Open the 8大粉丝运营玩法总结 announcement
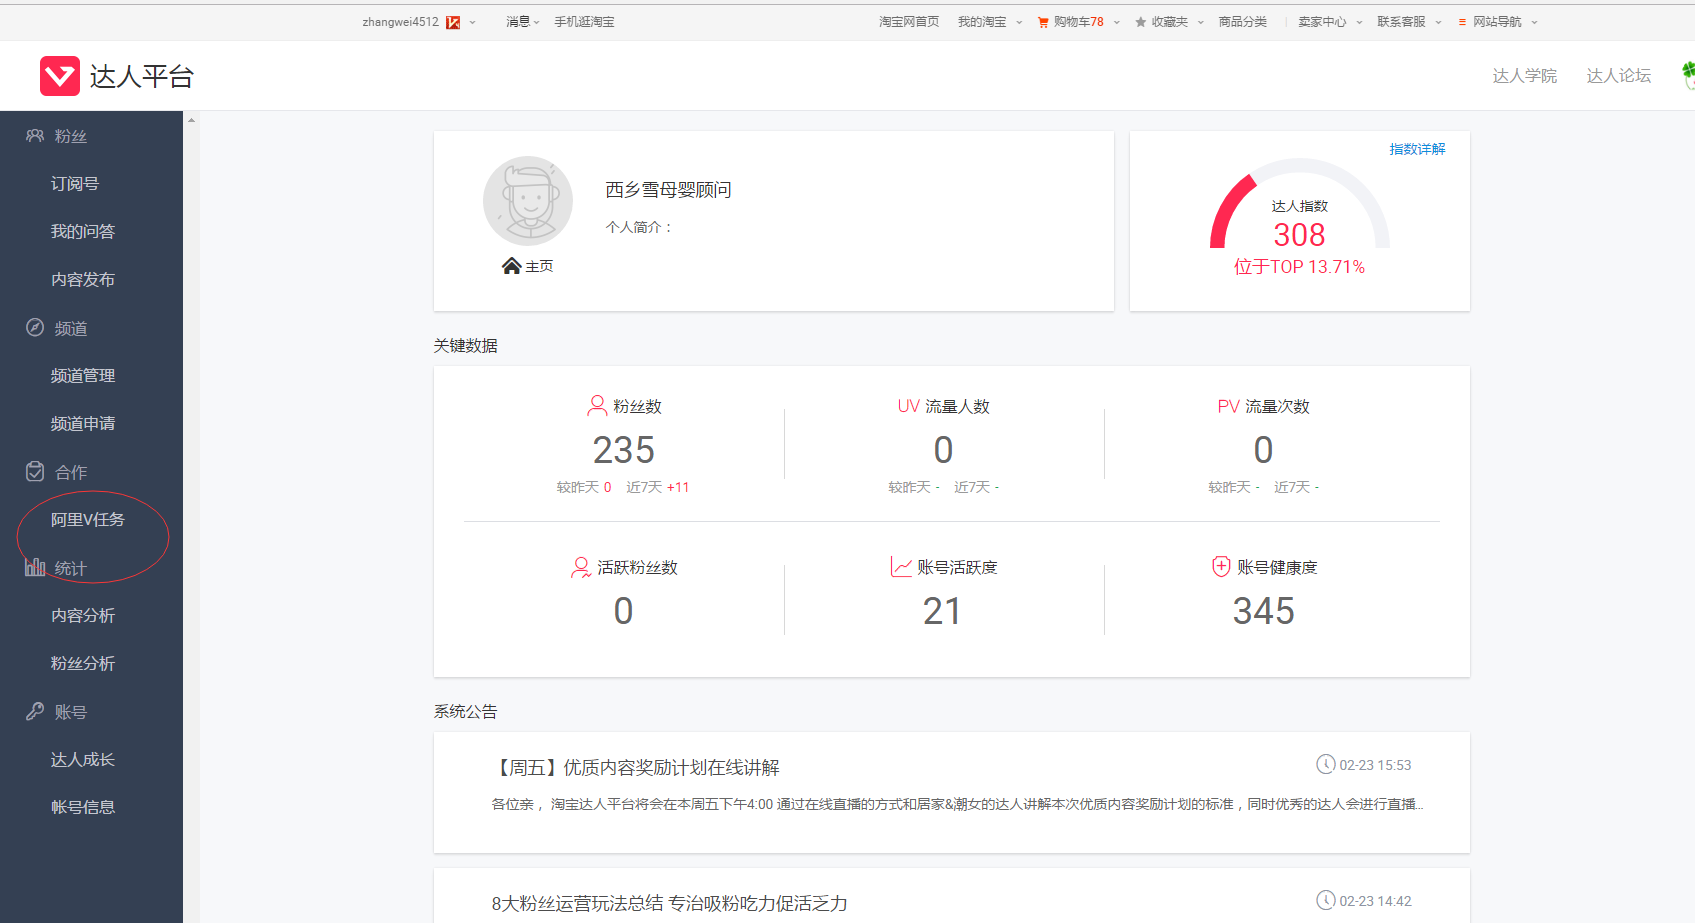Viewport: 1695px width, 923px height. (x=669, y=903)
